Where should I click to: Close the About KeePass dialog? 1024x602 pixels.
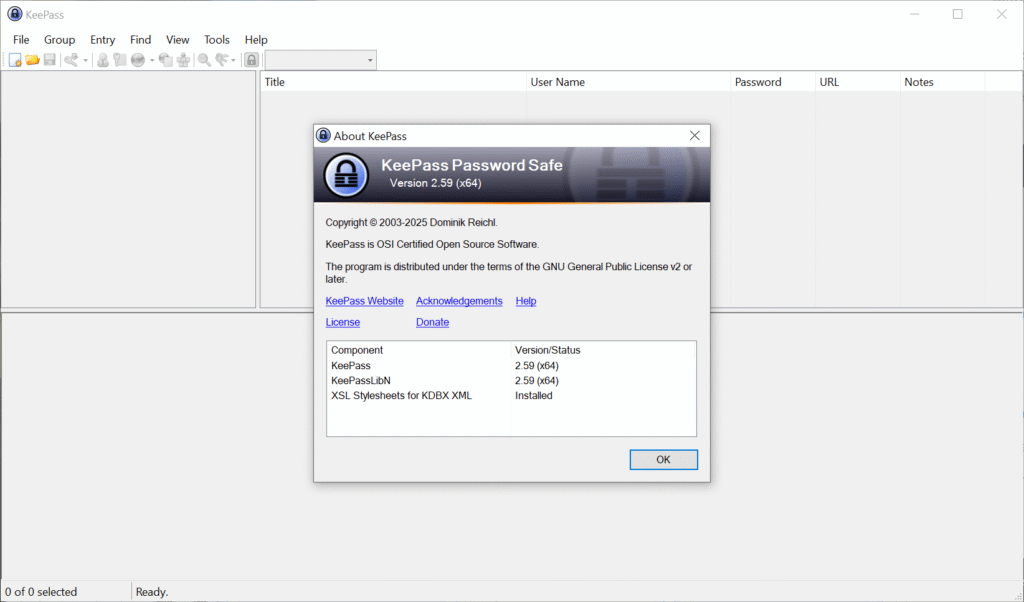pyautogui.click(x=694, y=135)
